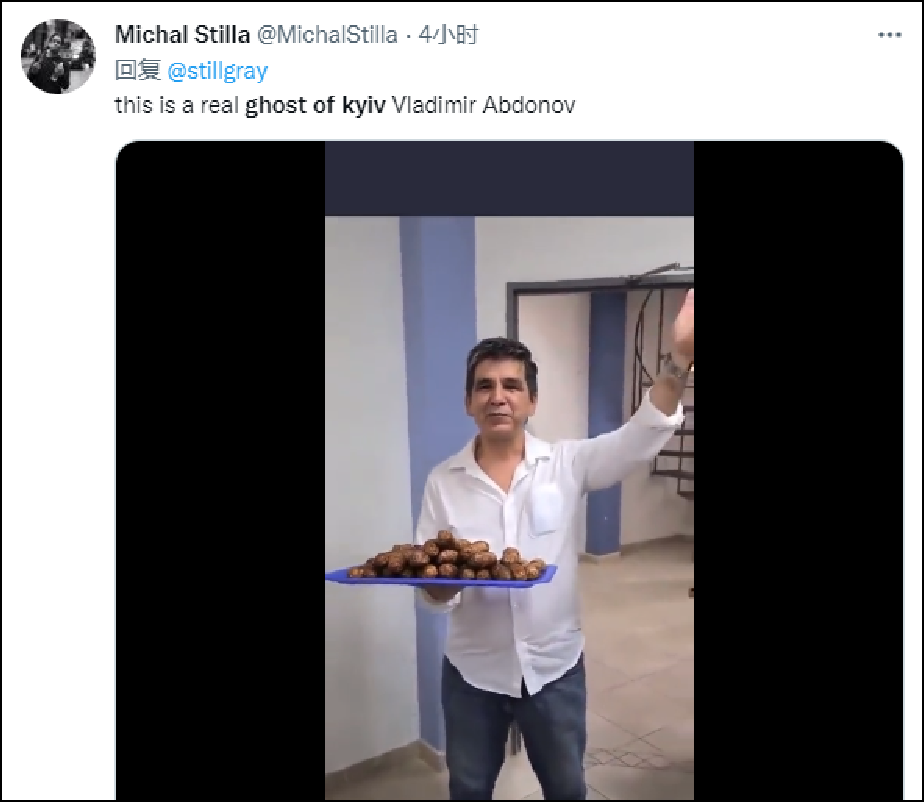Viewport: 924px width, 802px height.
Task: Click the 4小时 tweet timestamp
Action: [448, 35]
